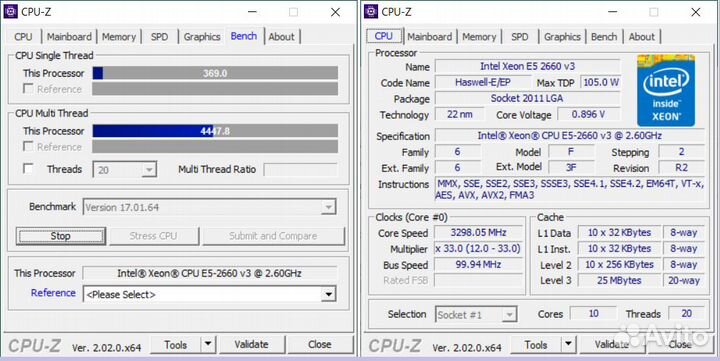Open About tab in left window
The height and width of the screenshot is (361, 720).
(281, 37)
